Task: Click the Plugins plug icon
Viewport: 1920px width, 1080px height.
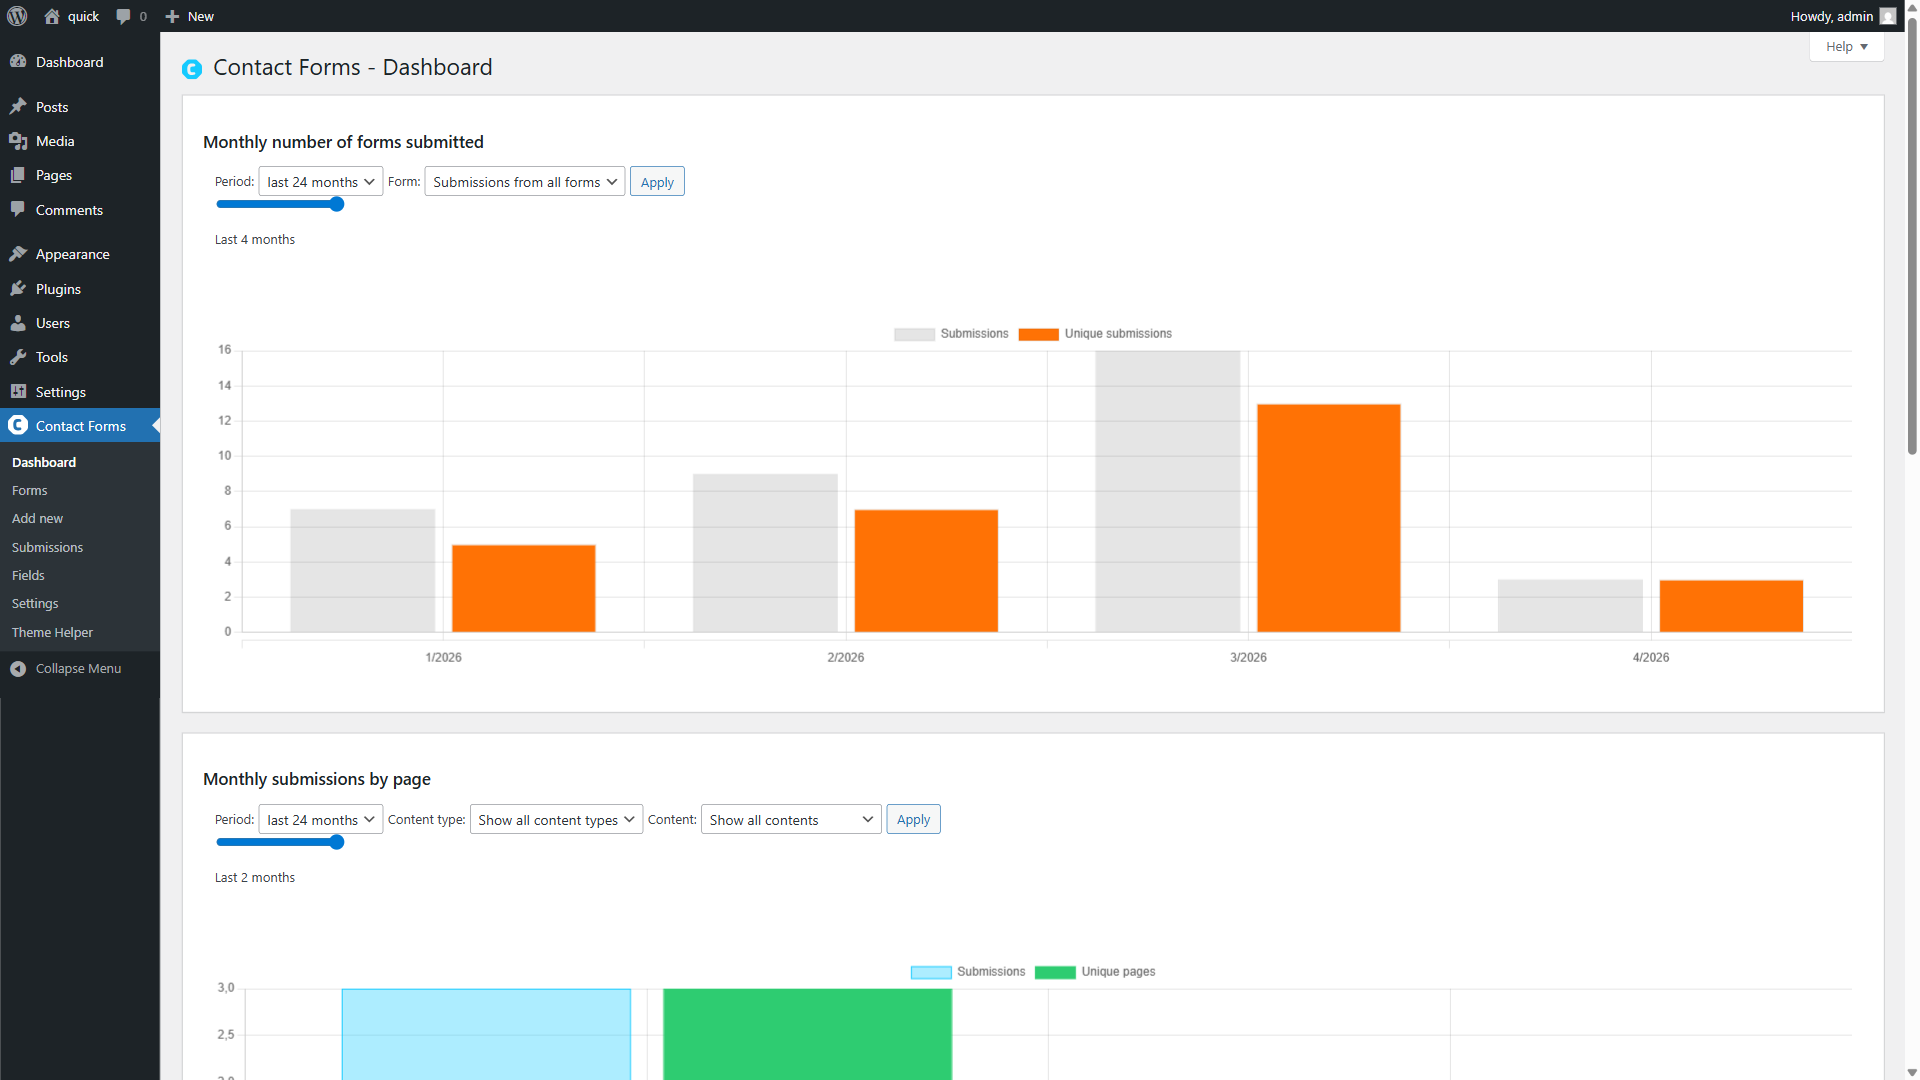Action: (x=18, y=289)
